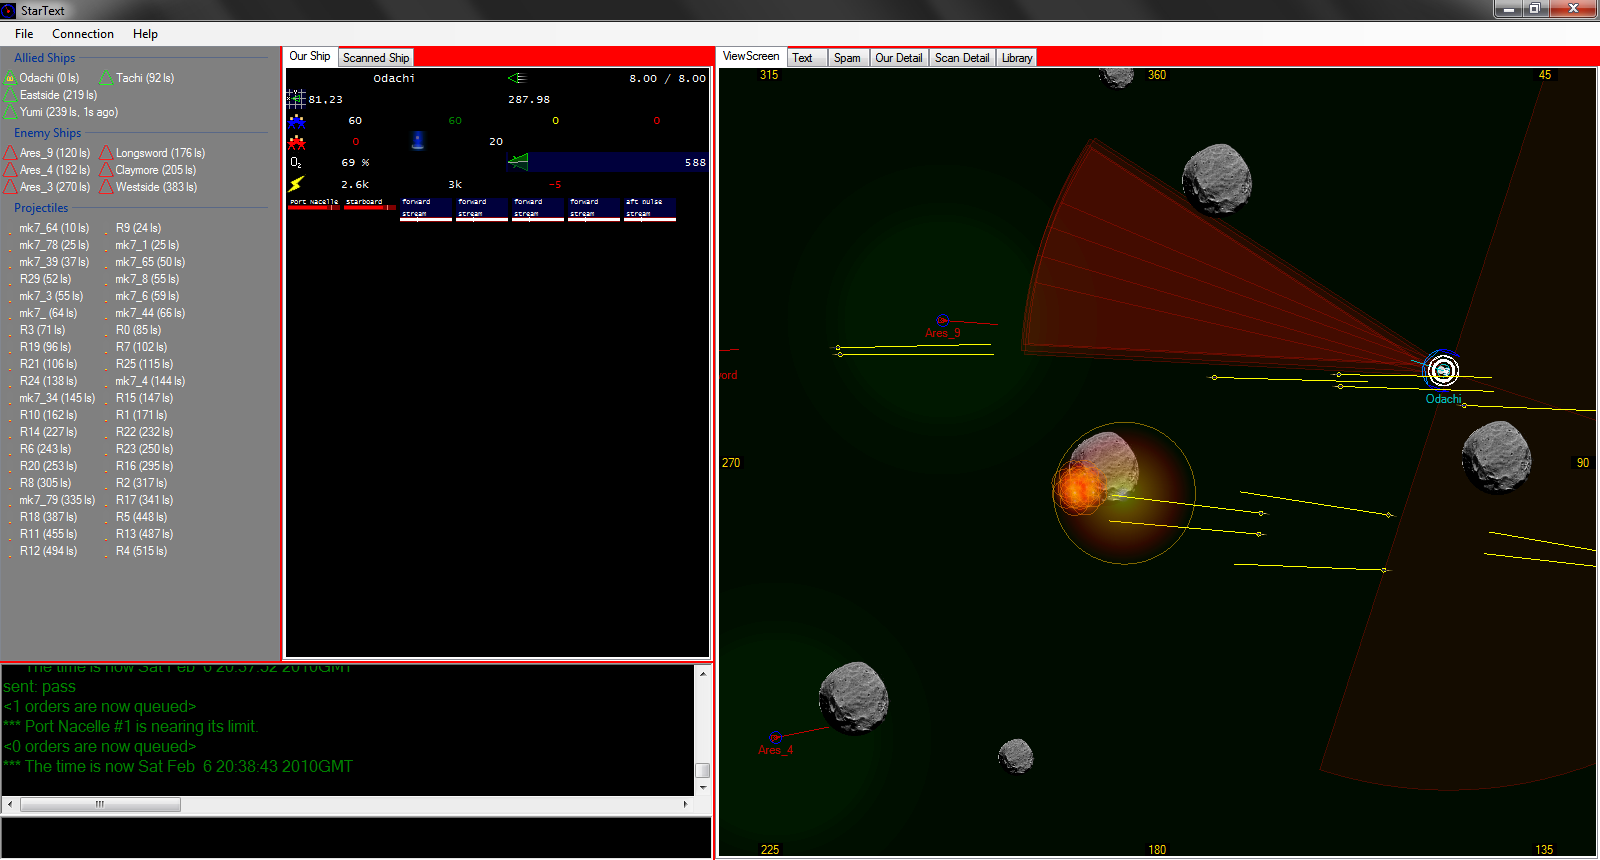The width and height of the screenshot is (1600, 860).
Task: Select the Odachi ship on the map
Action: pos(1442,371)
